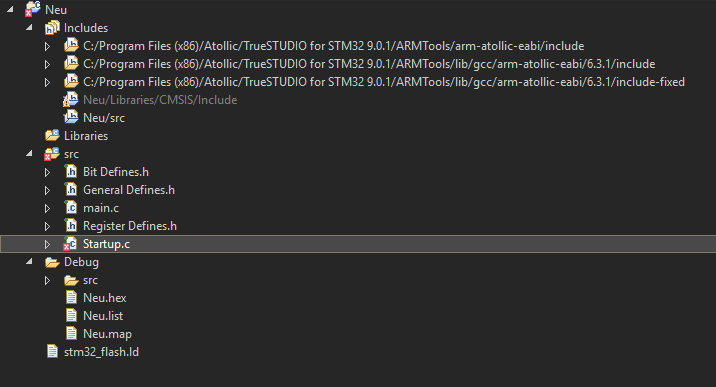
Task: Select the Neu/src include path entry
Action: pos(104,118)
